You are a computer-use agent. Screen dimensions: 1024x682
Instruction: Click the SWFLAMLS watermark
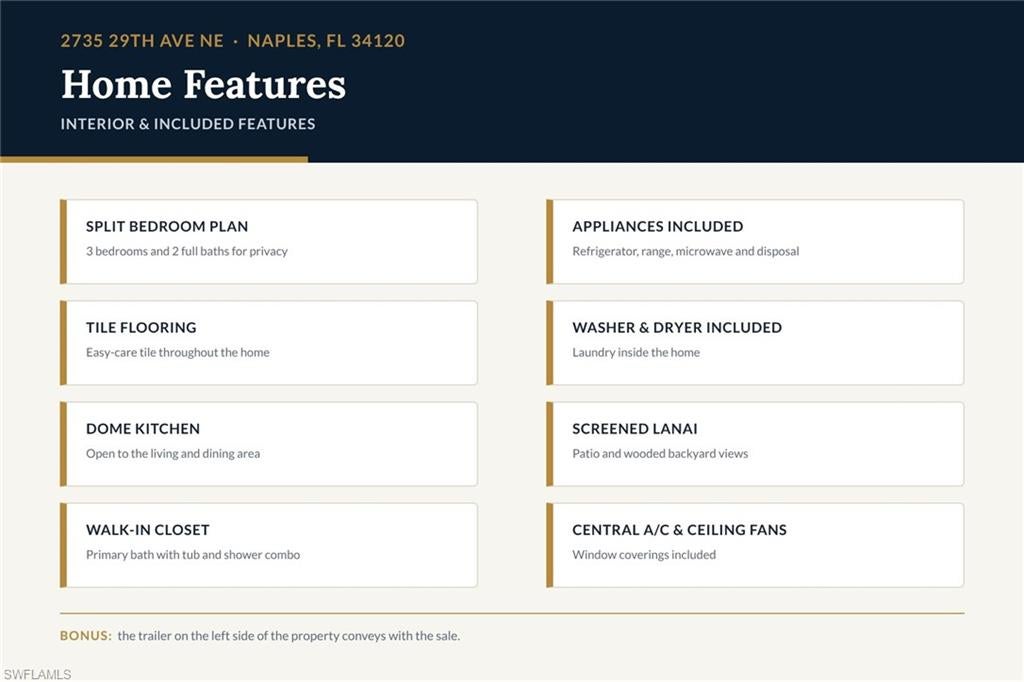pyautogui.click(x=37, y=674)
